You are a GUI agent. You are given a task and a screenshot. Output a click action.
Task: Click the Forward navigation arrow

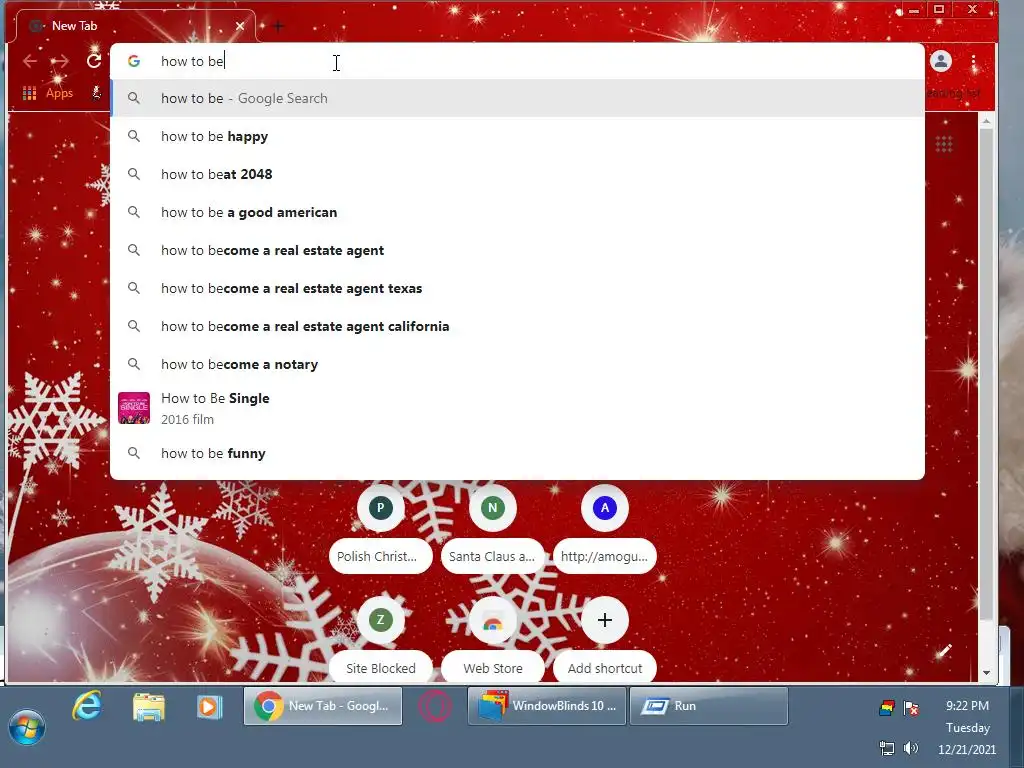60,61
